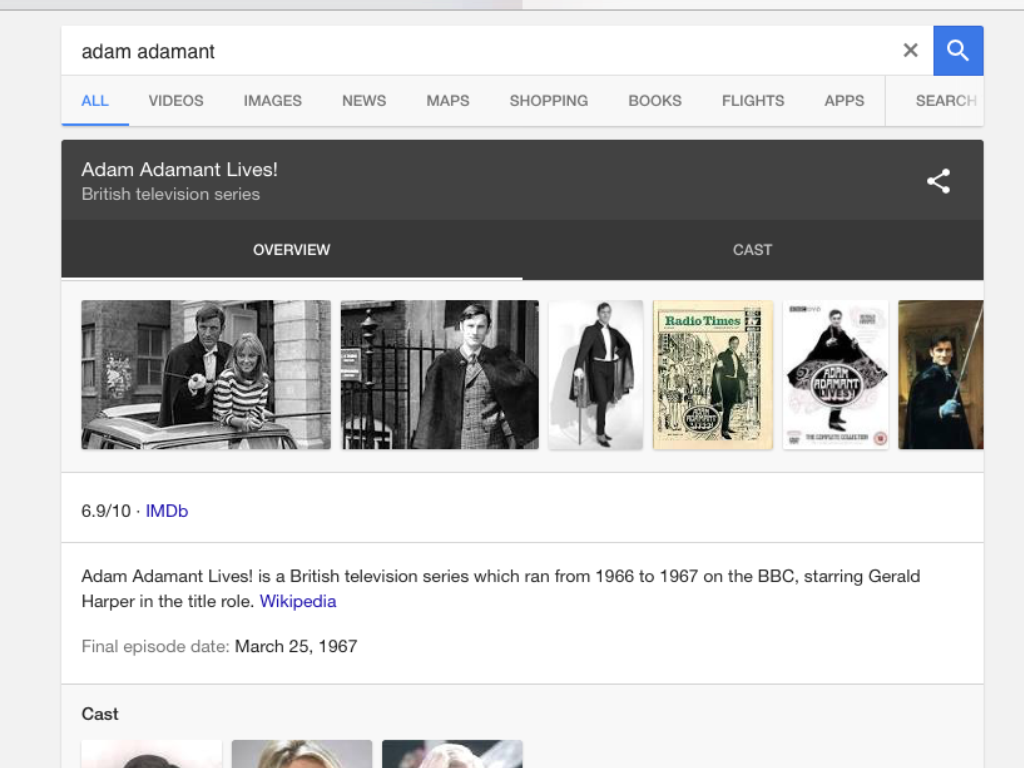This screenshot has width=1024, height=768.
Task: Open the IMDb rating link
Action: click(x=167, y=511)
